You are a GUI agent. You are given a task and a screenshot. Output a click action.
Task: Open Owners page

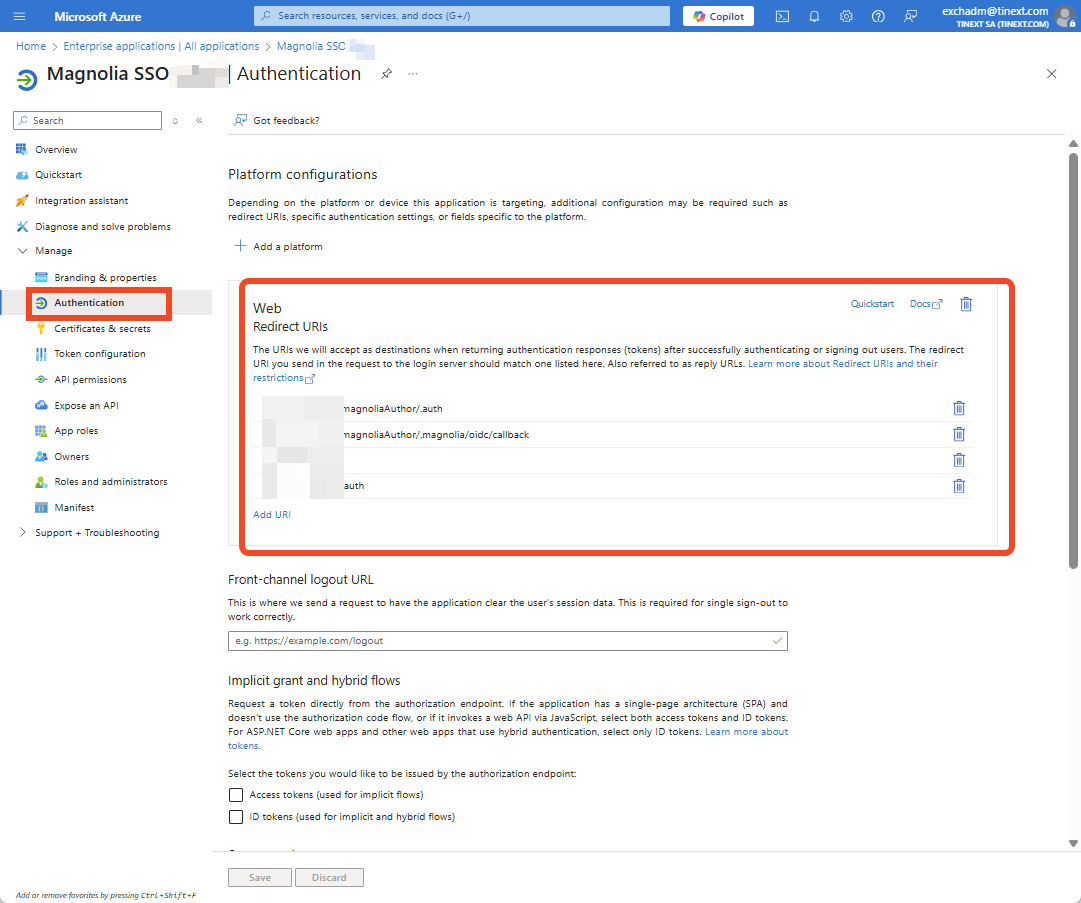[x=72, y=457]
